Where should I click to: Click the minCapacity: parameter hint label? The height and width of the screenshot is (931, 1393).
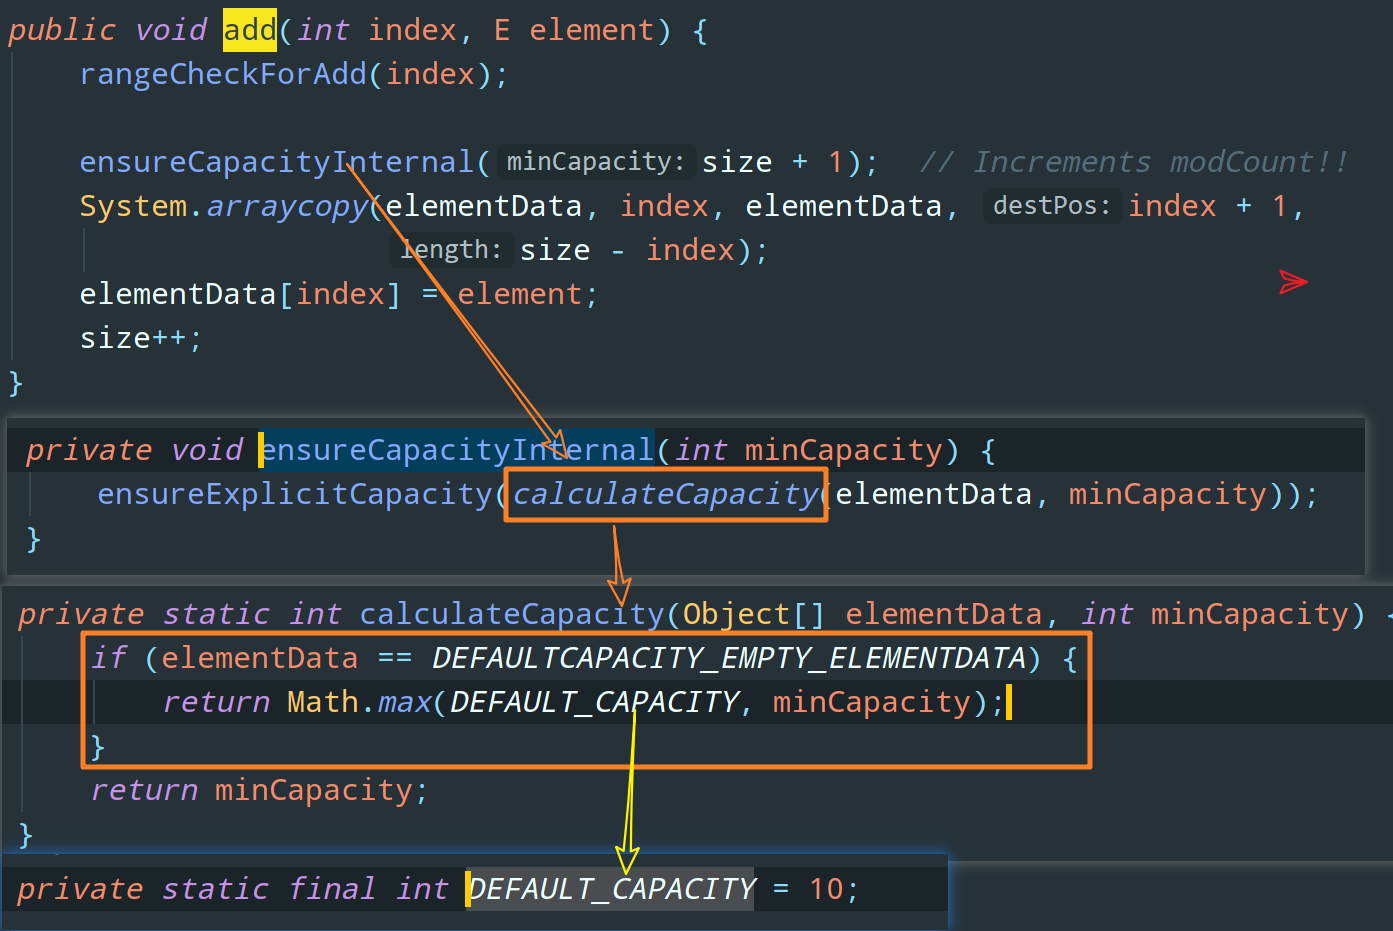click(x=595, y=161)
